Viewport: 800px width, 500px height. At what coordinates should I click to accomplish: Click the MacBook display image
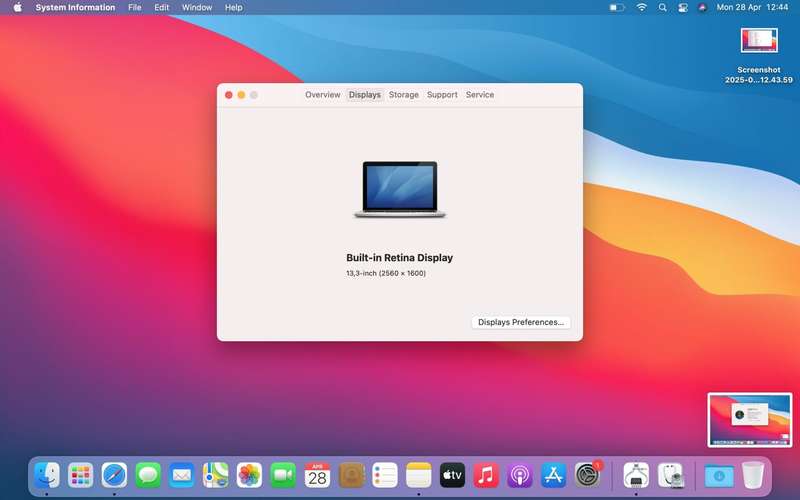[400, 190]
